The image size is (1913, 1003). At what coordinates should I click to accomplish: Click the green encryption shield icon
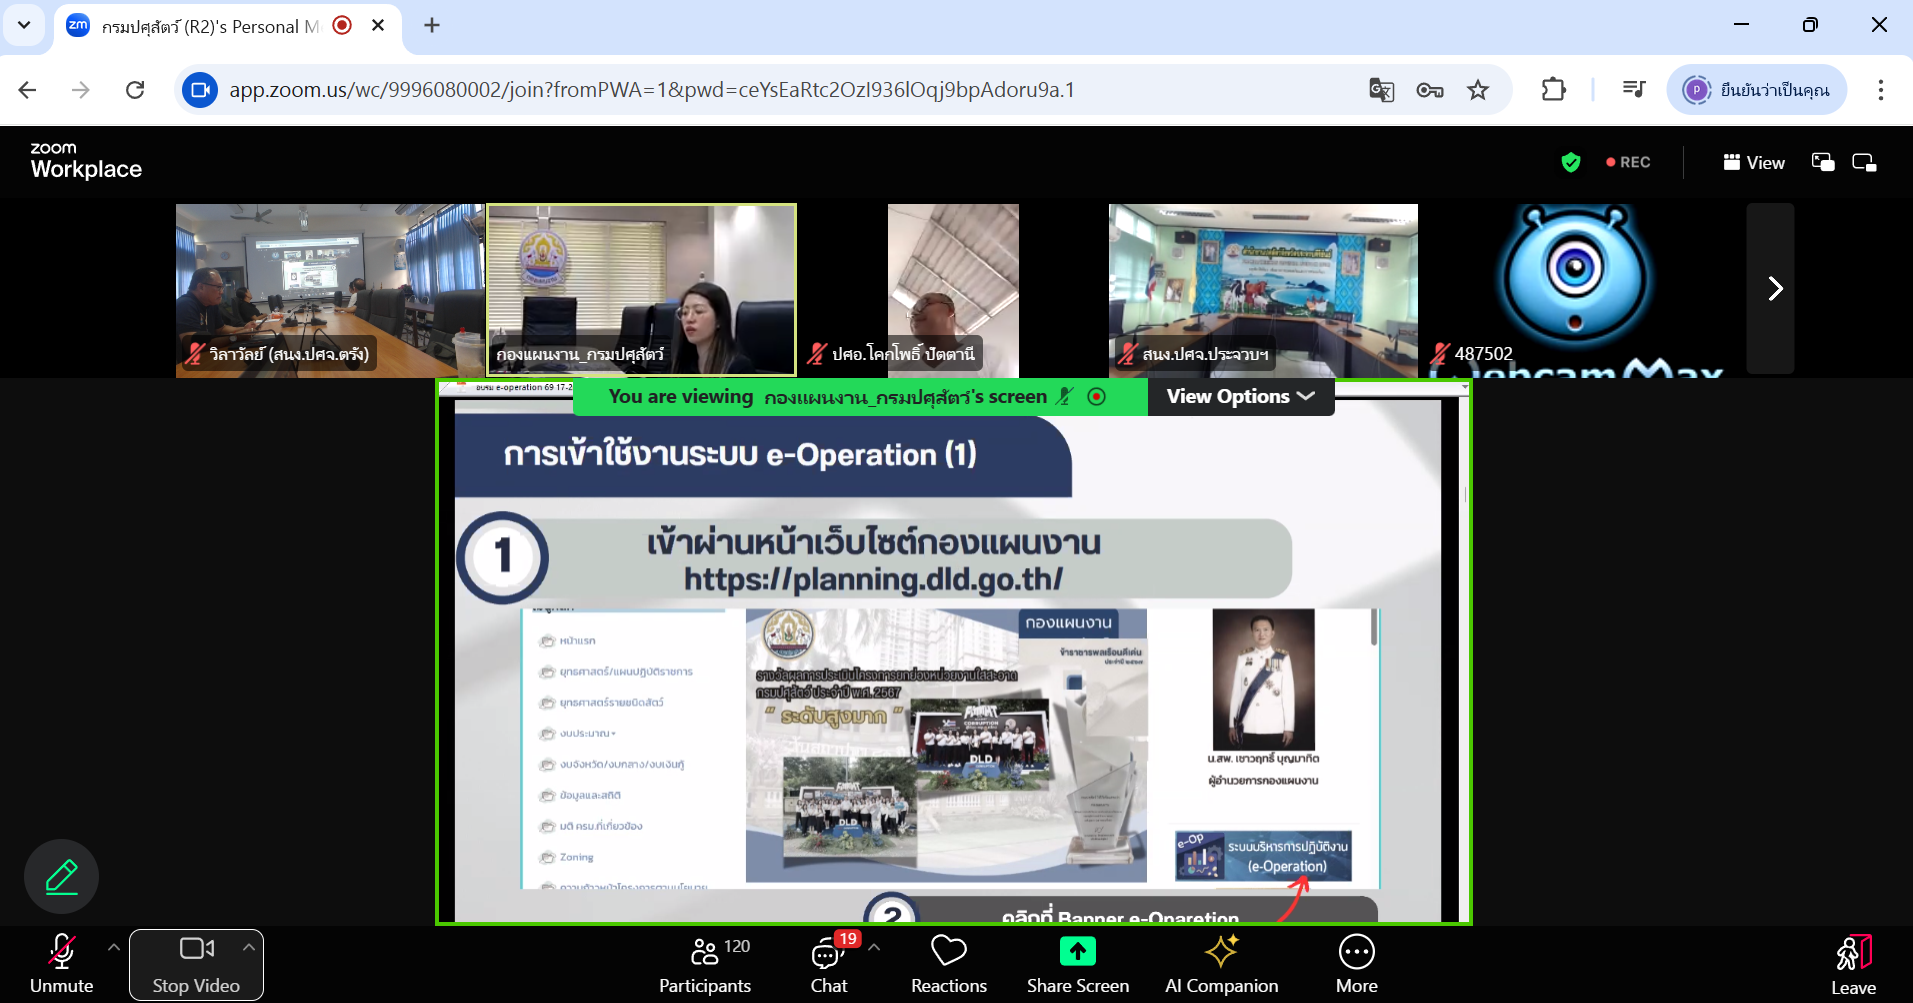[1570, 162]
